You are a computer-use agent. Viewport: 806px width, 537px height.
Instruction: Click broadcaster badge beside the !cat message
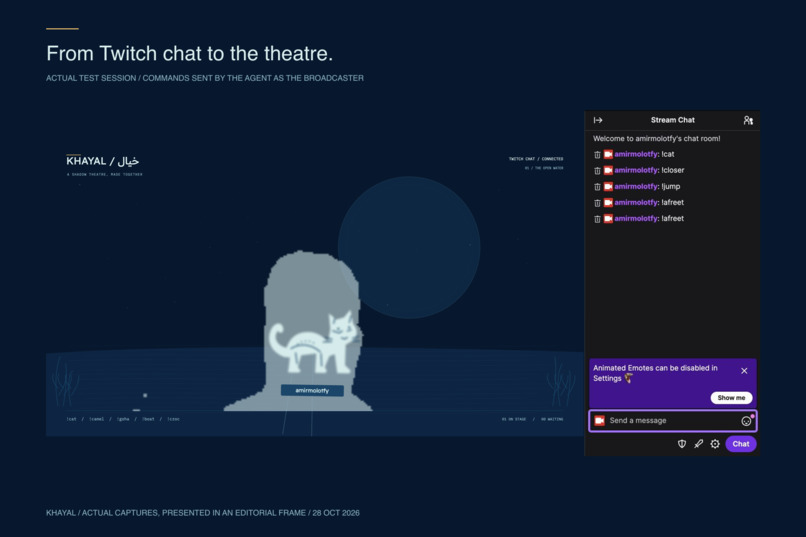pos(608,154)
